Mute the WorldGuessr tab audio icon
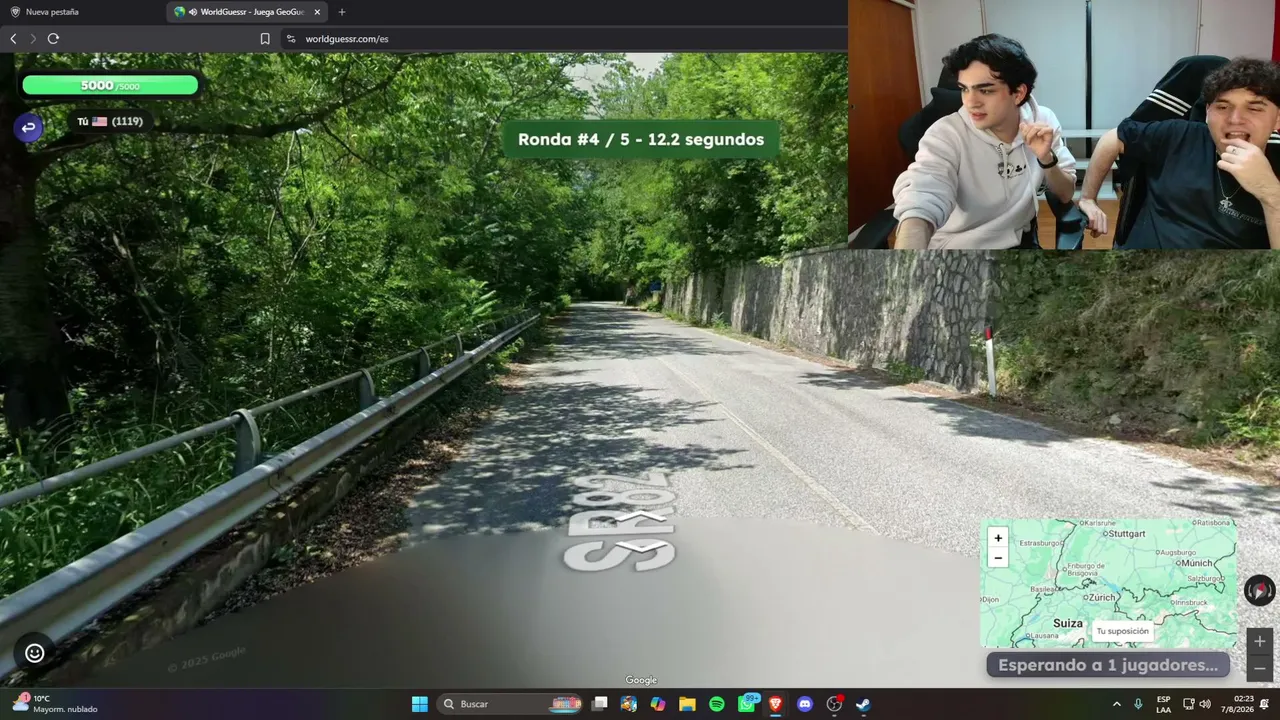 click(192, 12)
